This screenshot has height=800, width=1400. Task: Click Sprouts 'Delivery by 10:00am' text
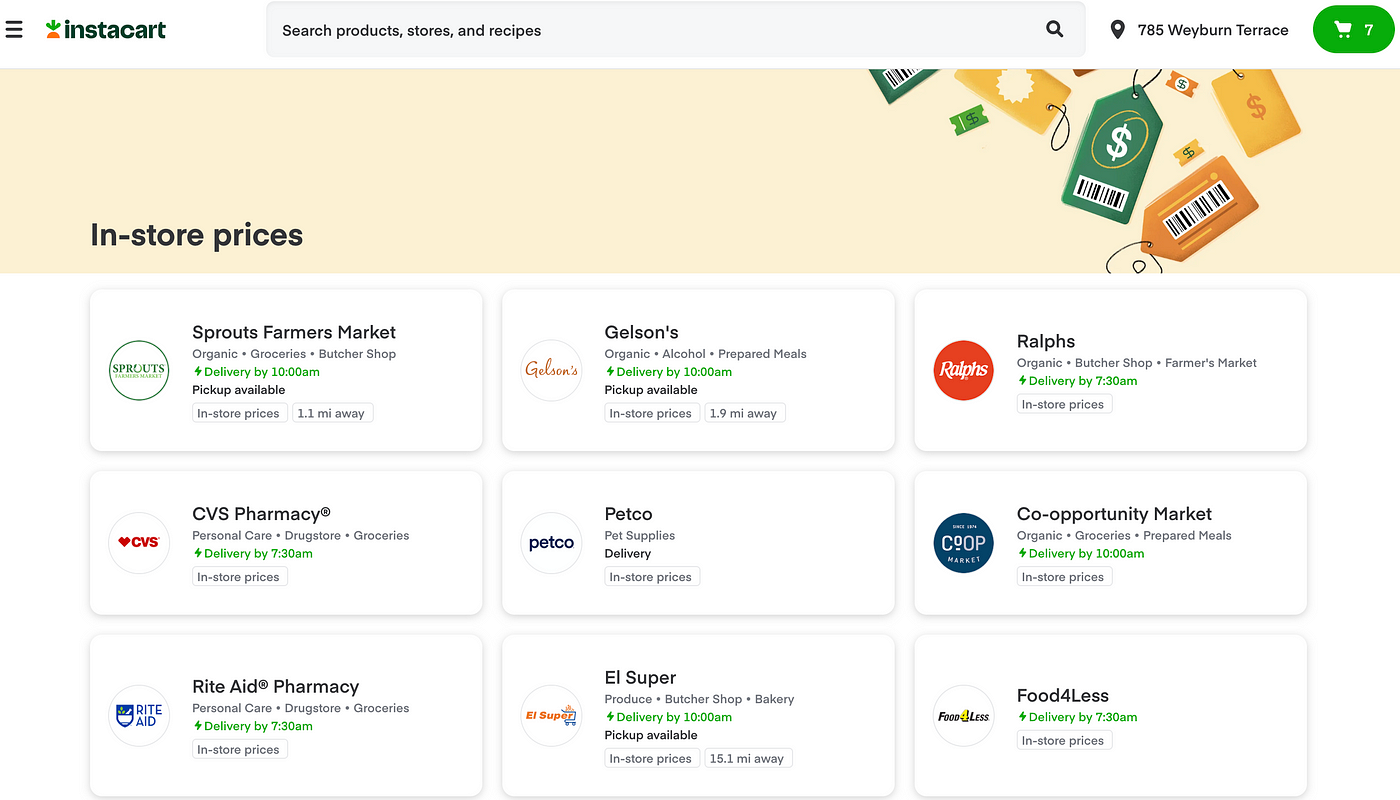coord(256,372)
